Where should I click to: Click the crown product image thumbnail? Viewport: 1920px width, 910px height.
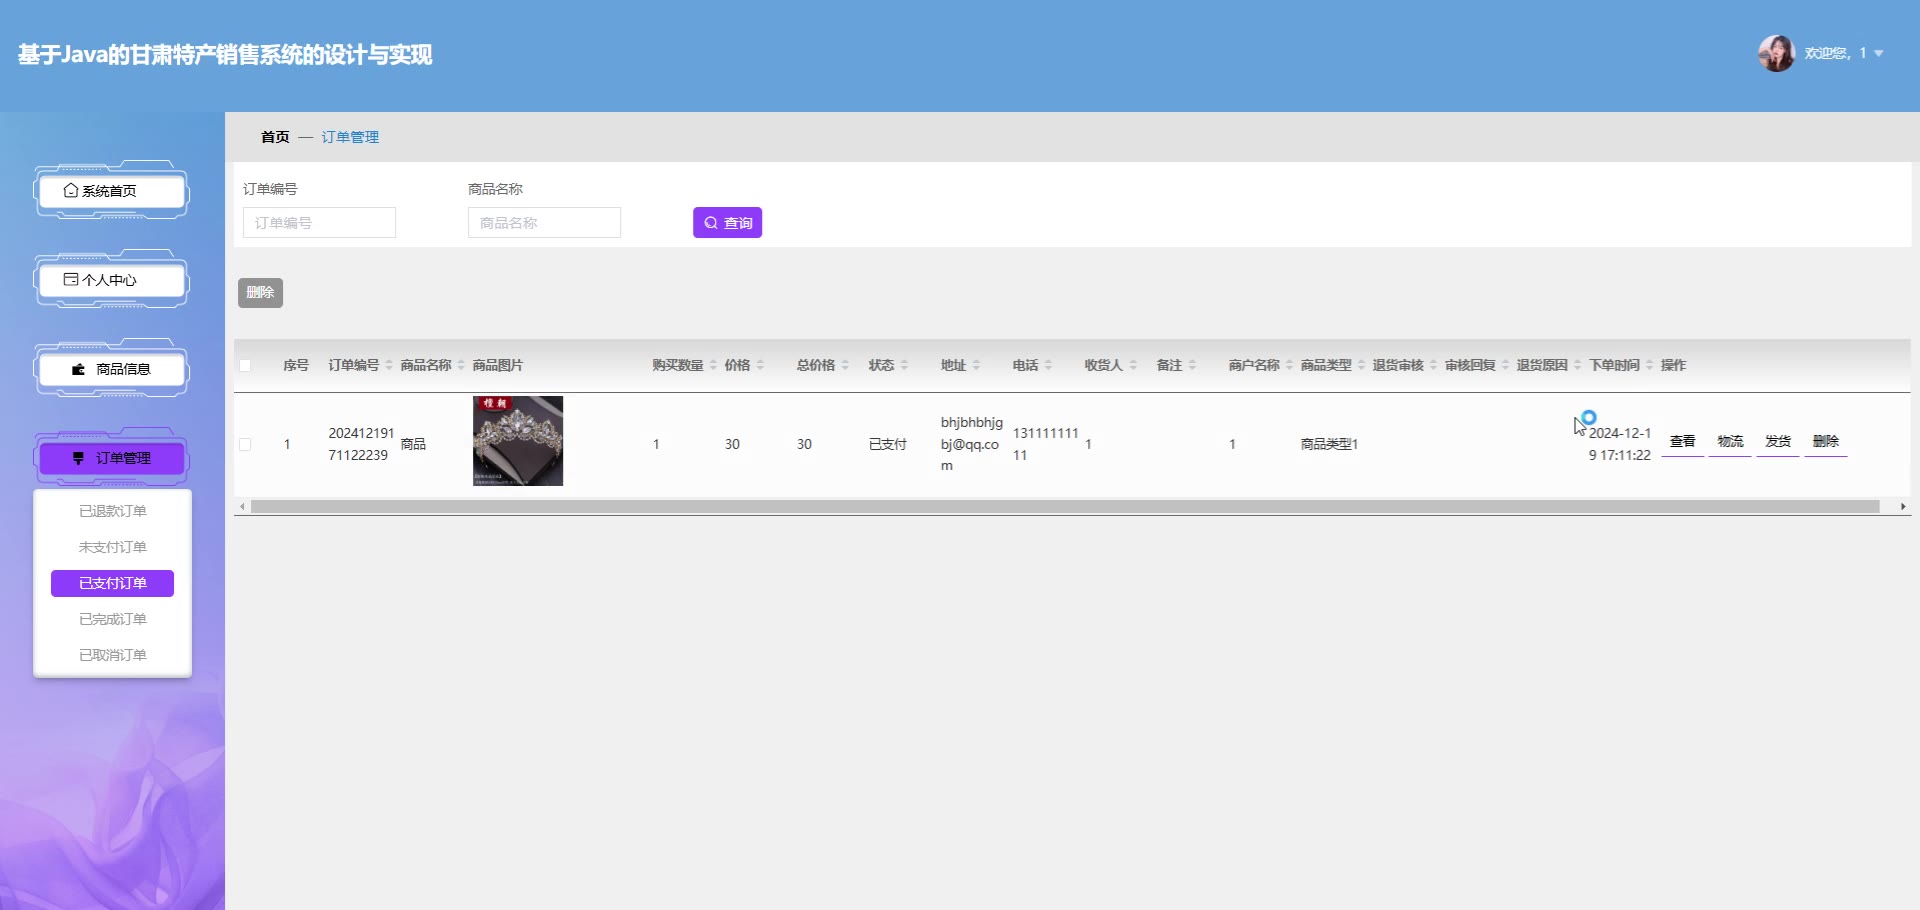coord(518,441)
